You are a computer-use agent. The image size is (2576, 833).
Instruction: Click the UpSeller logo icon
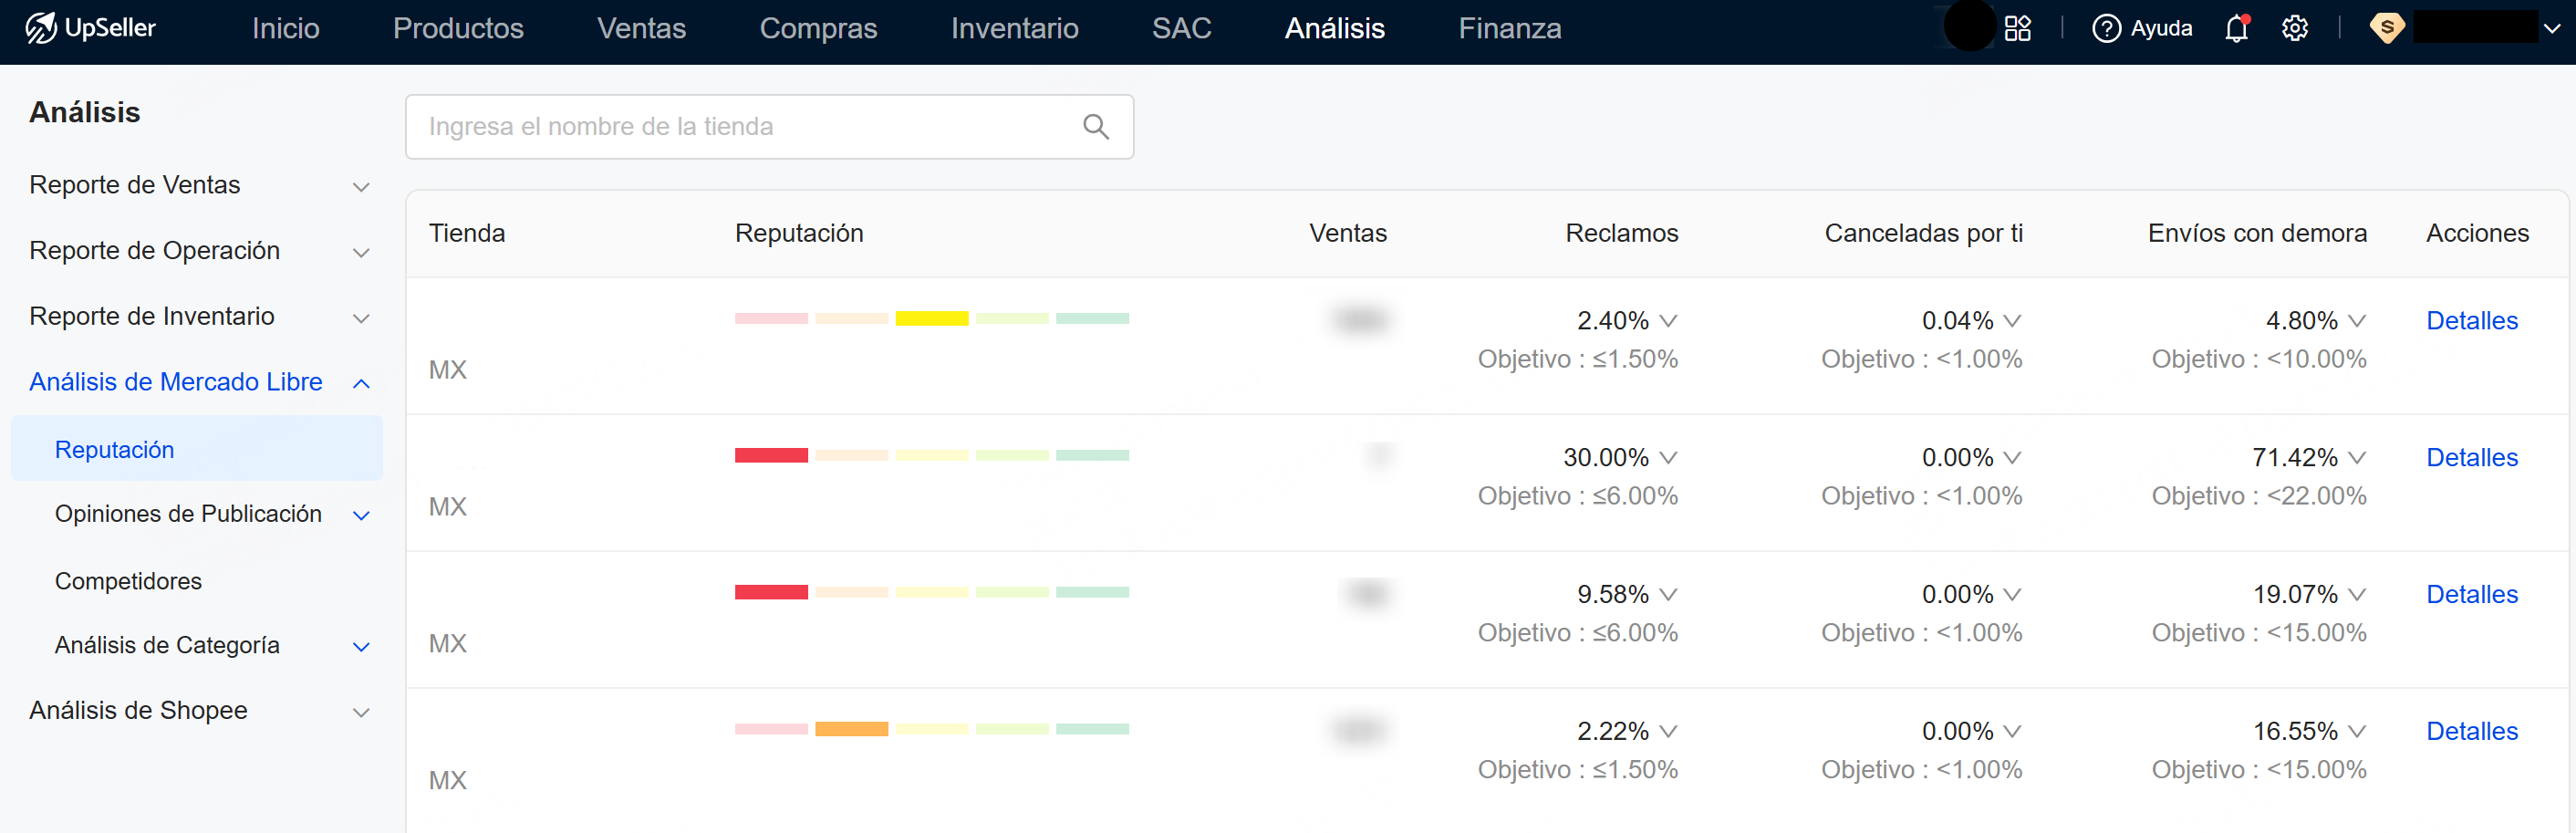41,28
